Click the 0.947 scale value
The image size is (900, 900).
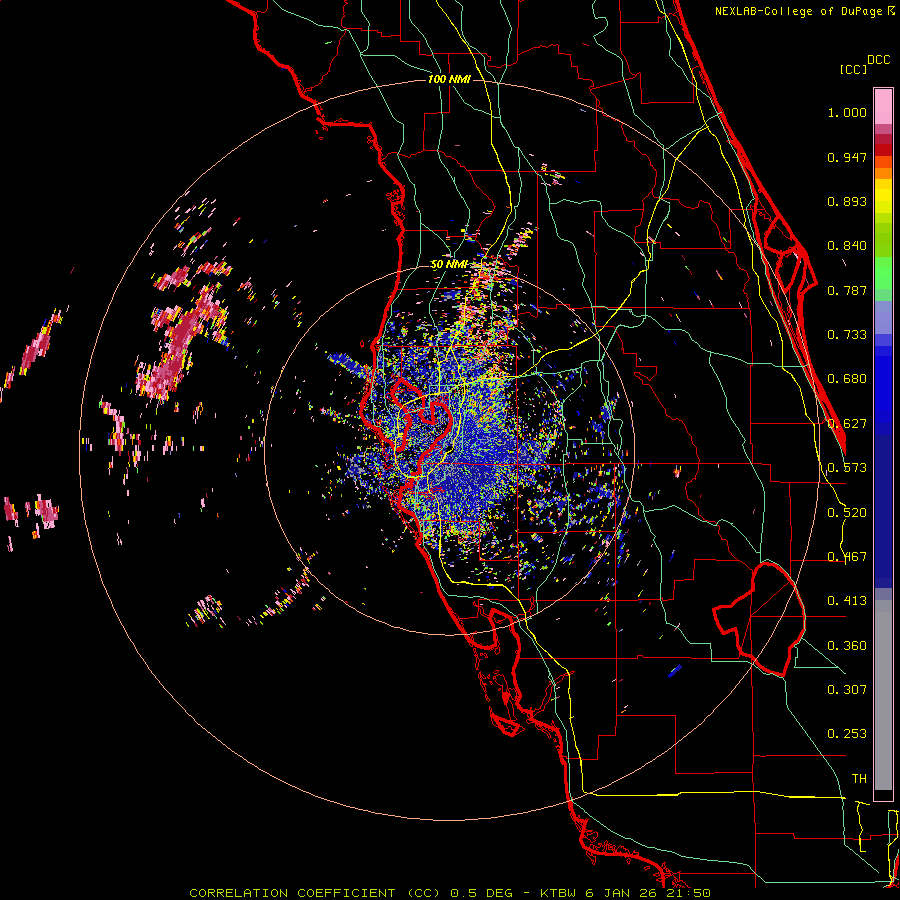coord(847,157)
